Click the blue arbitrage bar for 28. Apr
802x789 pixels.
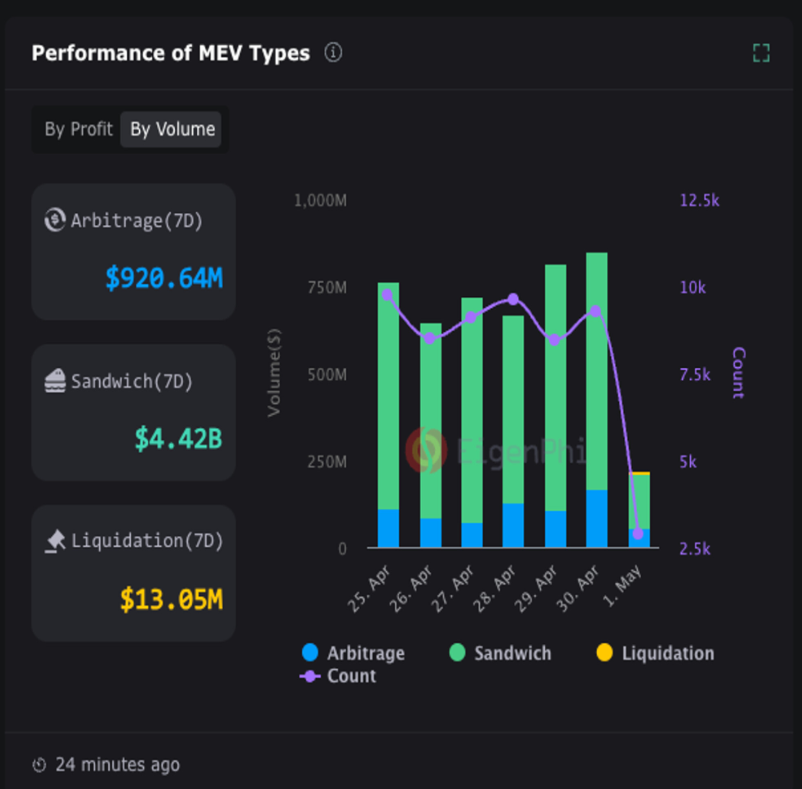513,525
